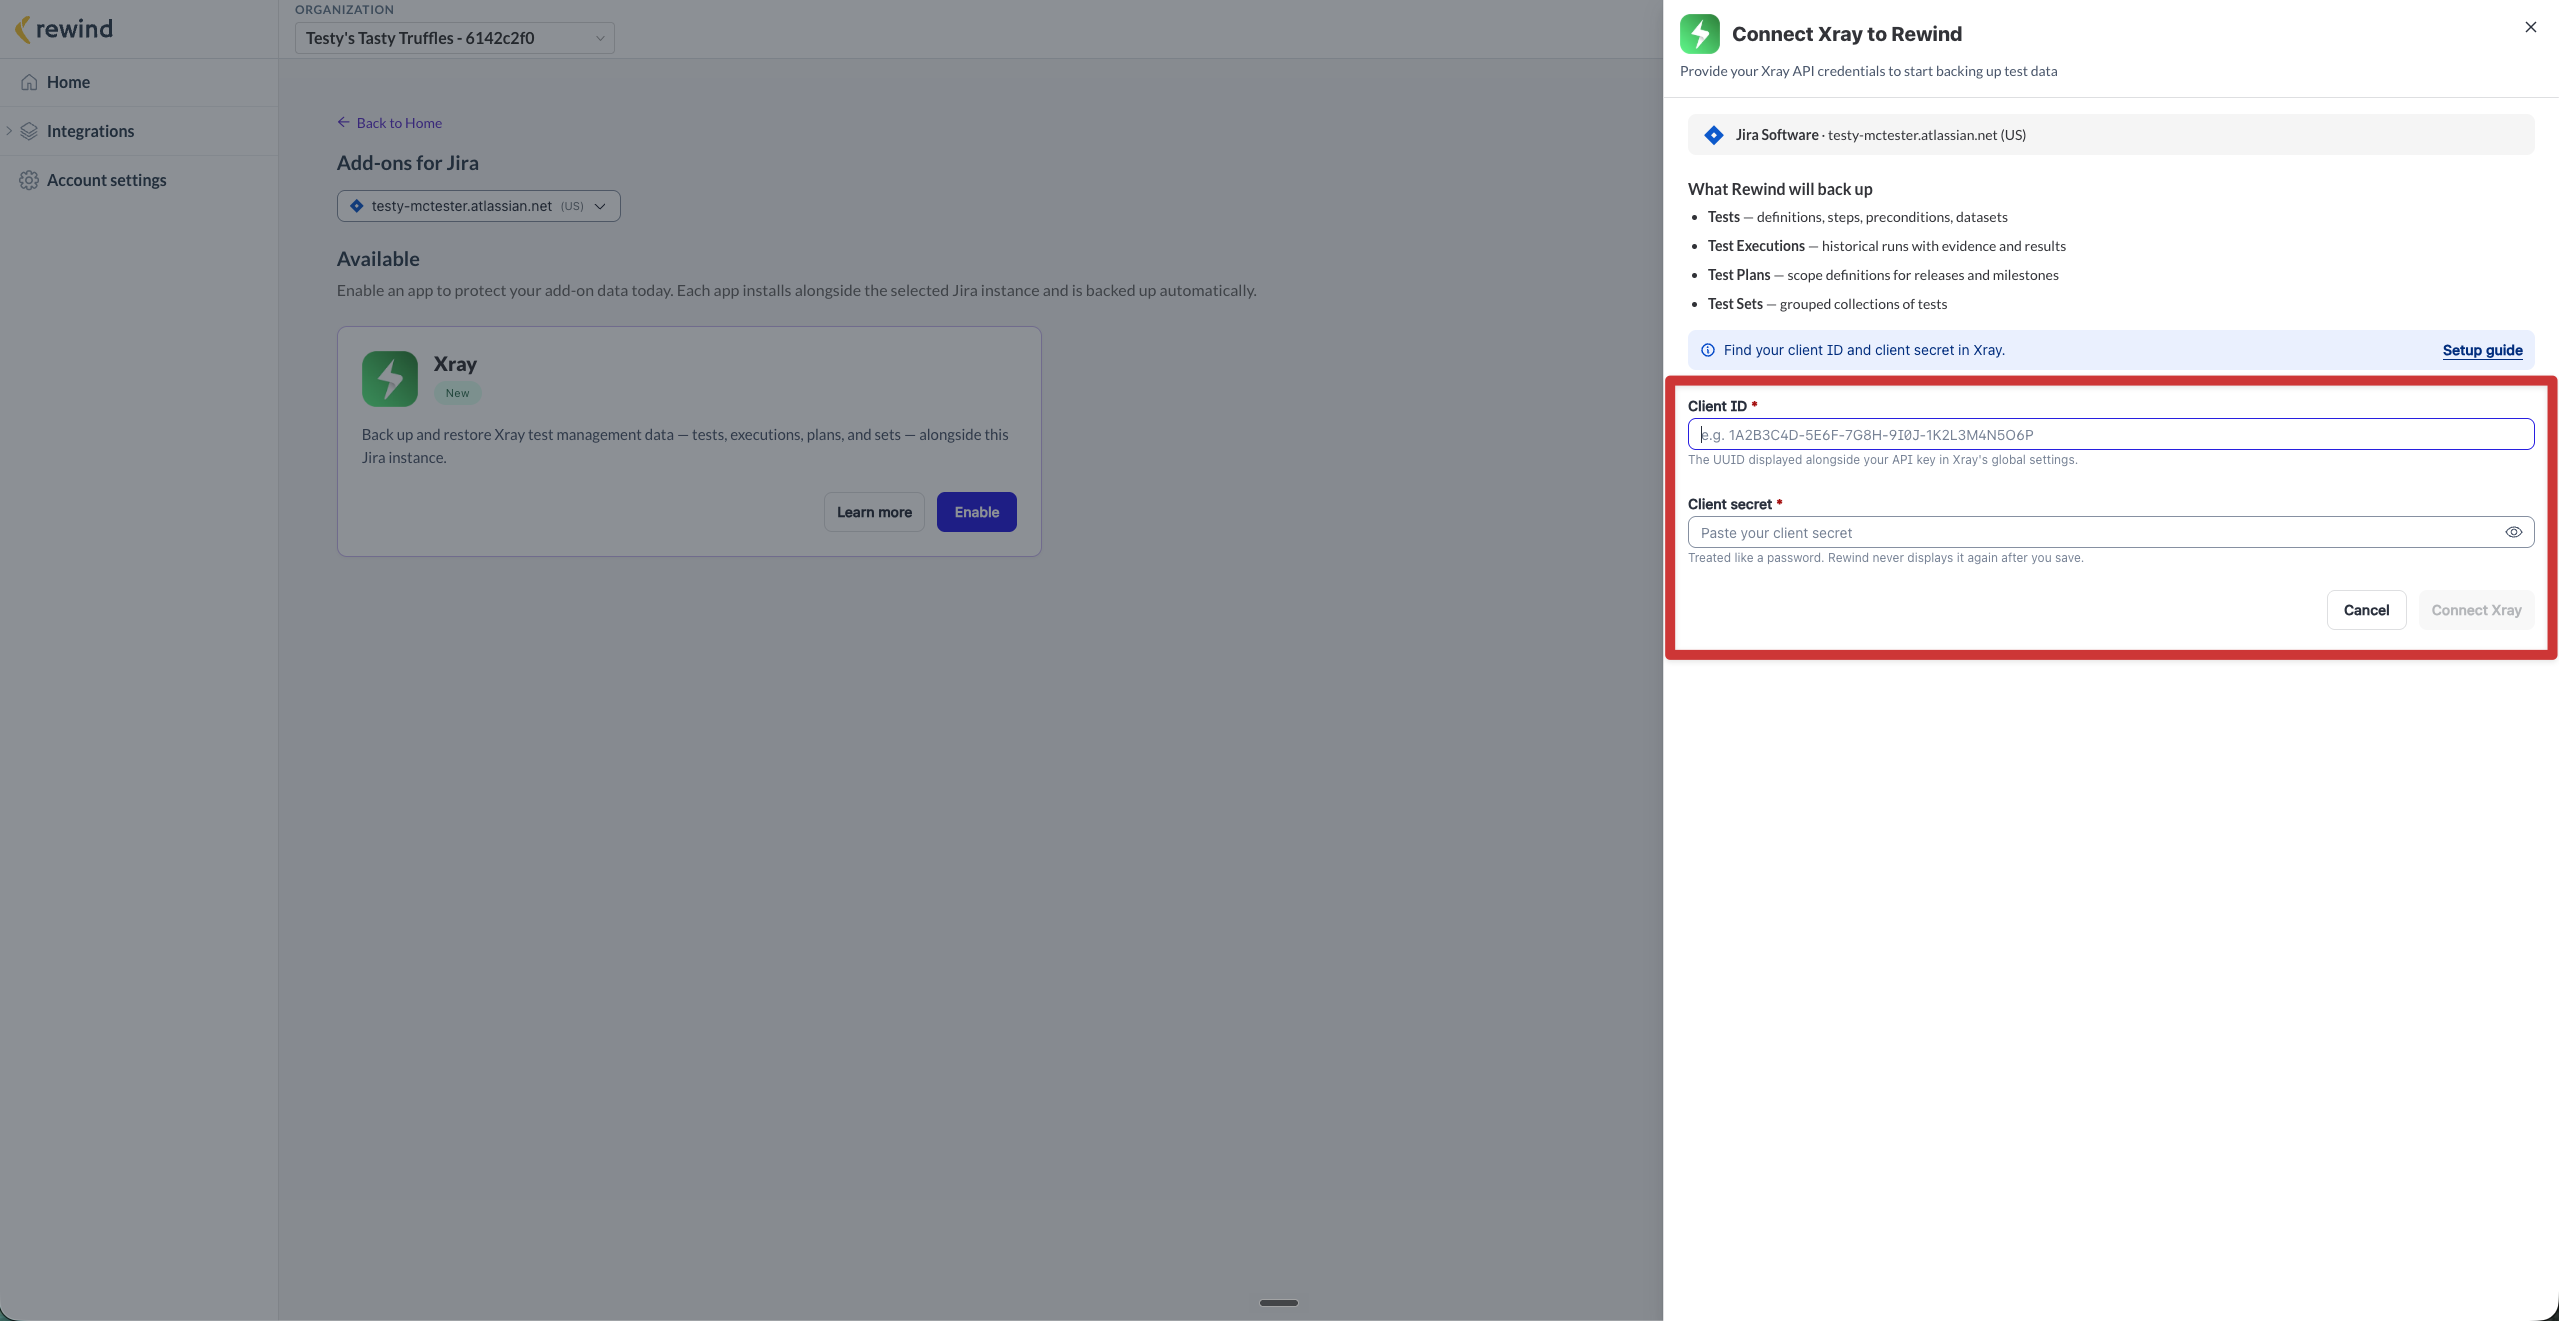Click the rewind logo
The image size is (2559, 1321).
click(64, 29)
